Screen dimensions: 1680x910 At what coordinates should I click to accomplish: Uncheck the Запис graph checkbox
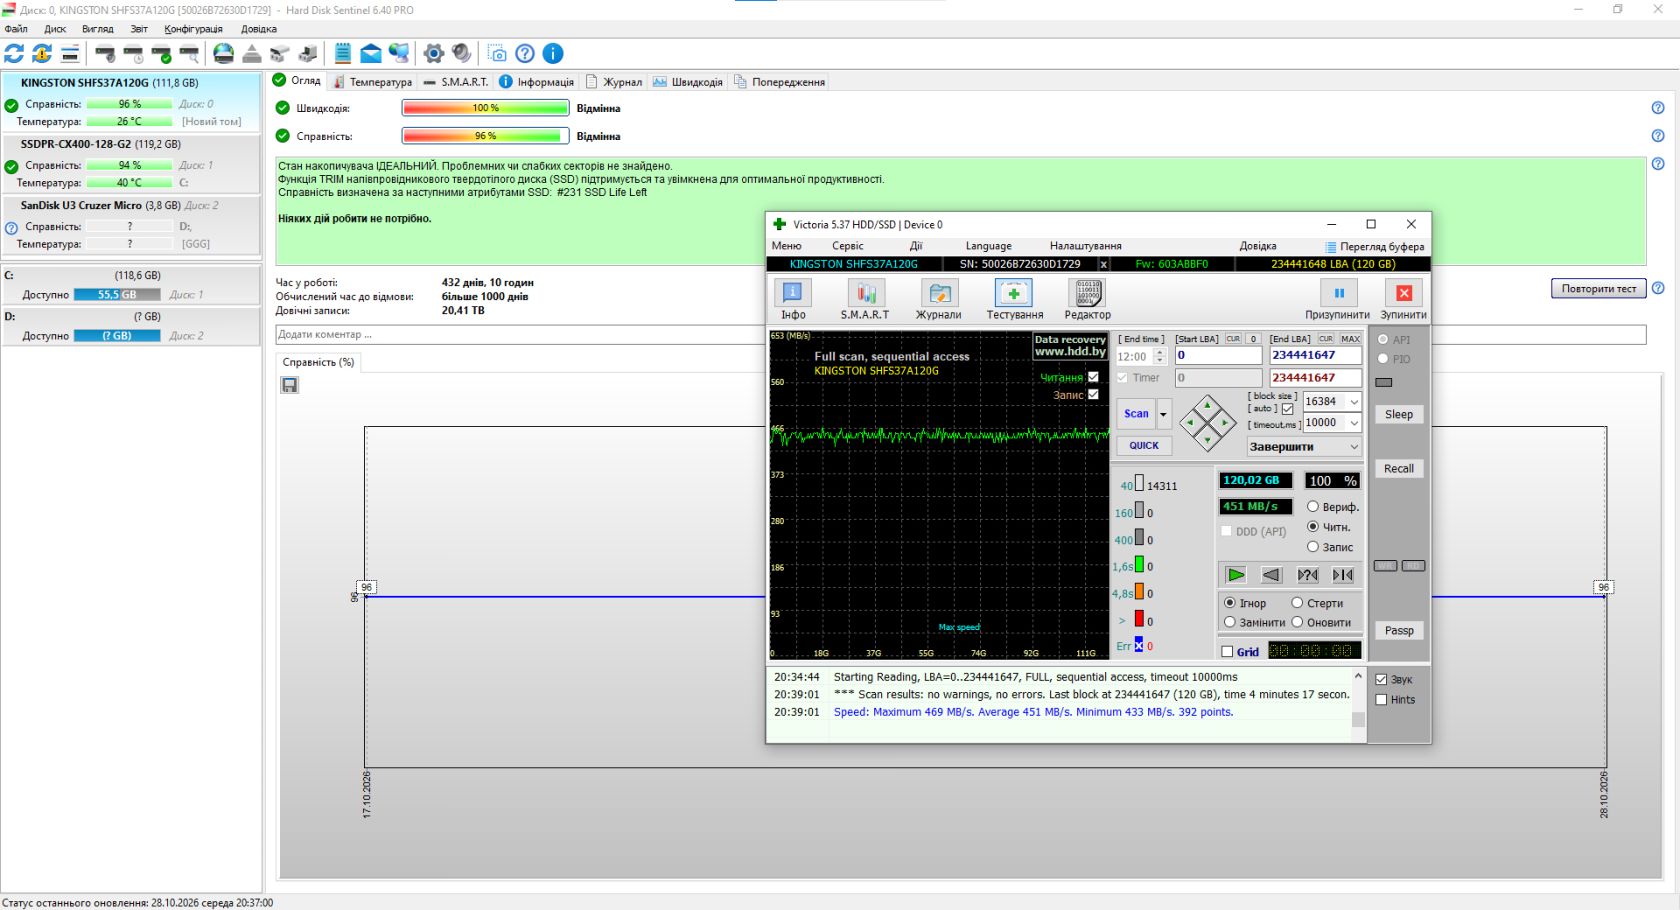[1093, 394]
